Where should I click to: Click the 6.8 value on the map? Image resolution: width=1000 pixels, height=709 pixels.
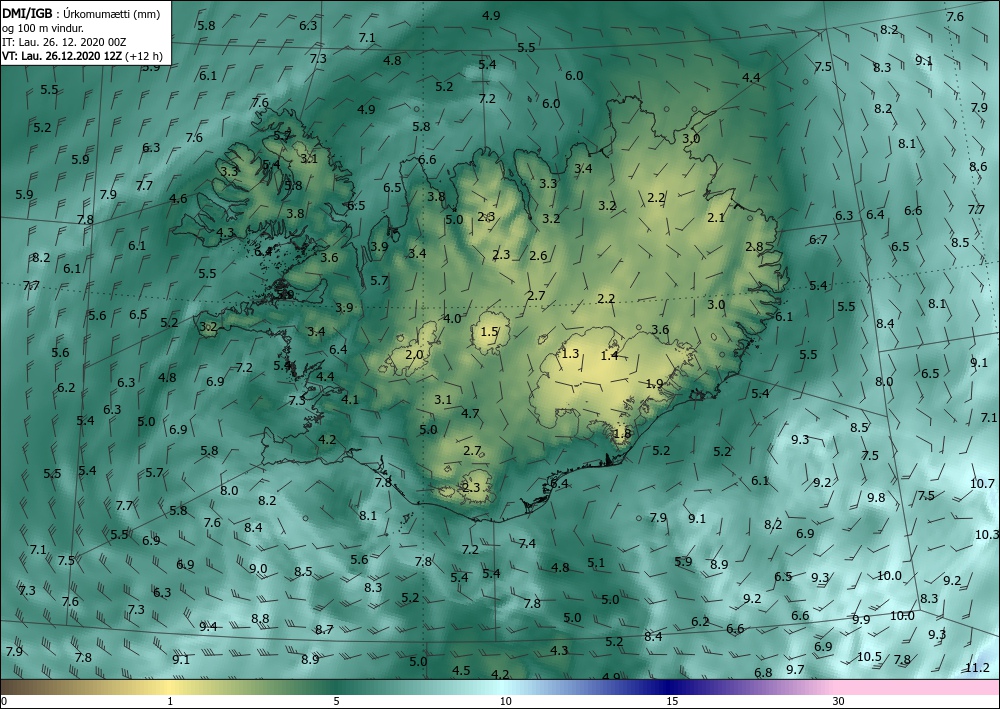[x=763, y=673]
